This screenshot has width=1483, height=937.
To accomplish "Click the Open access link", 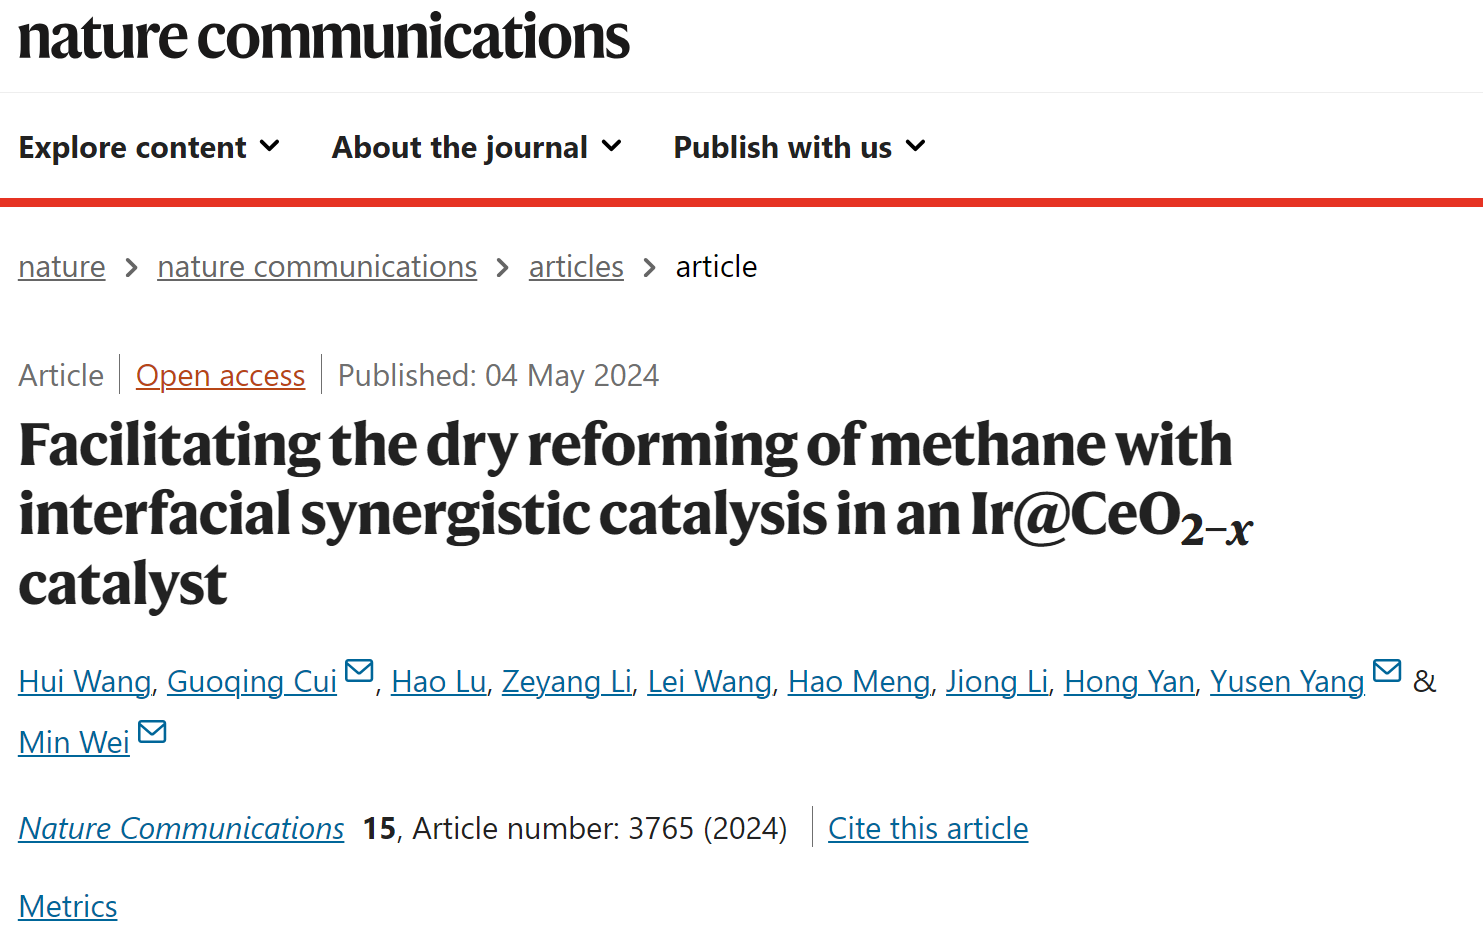I will [x=220, y=375].
